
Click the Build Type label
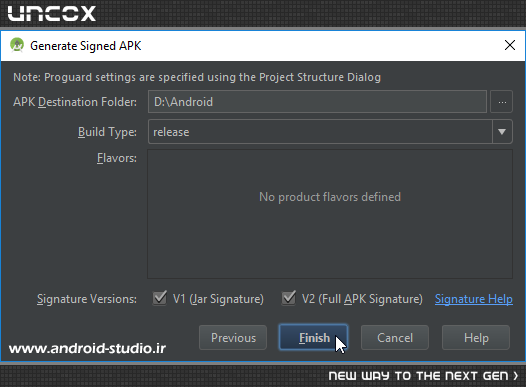tap(107, 132)
